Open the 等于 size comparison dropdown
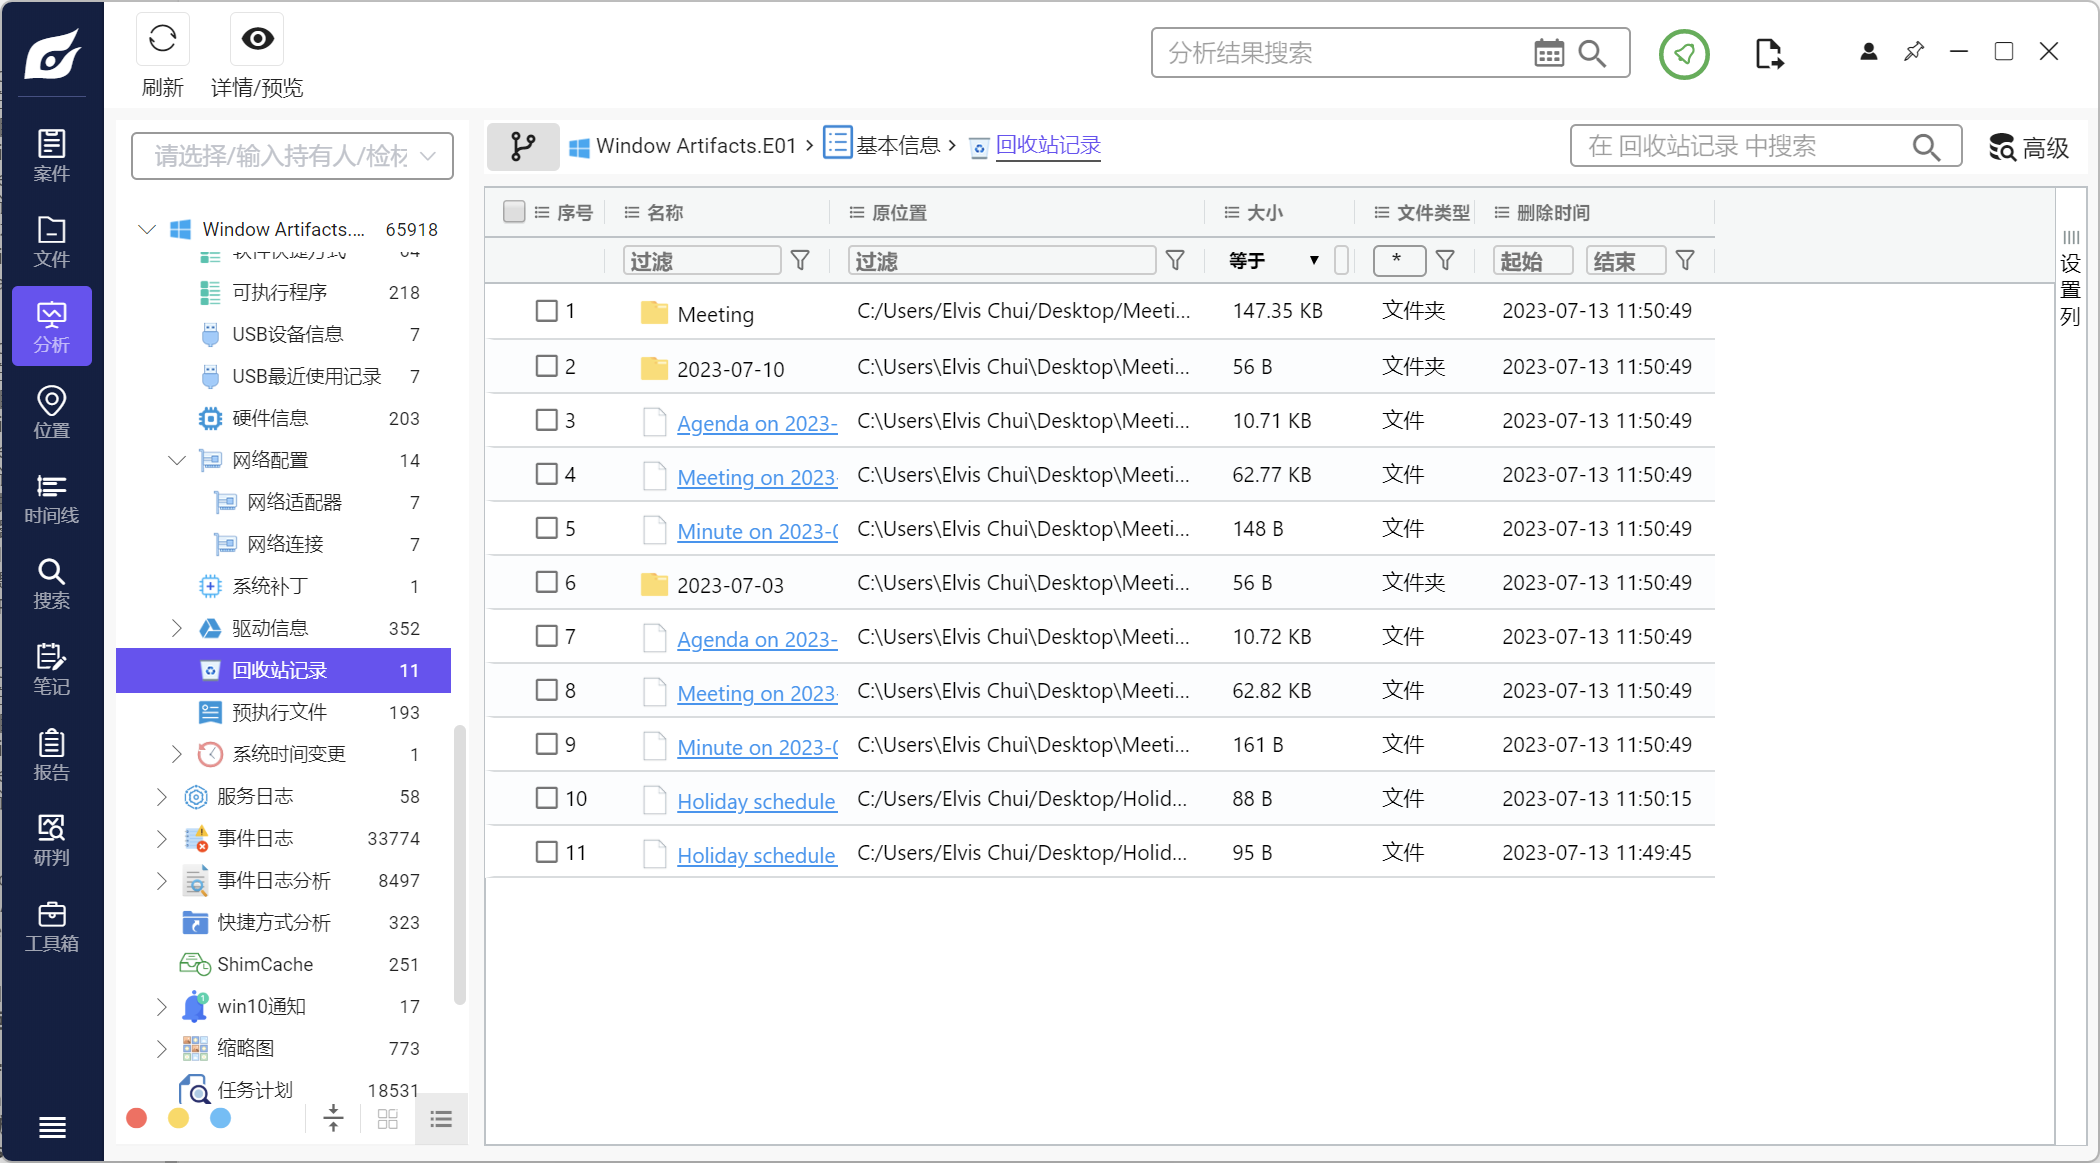 pos(1273,261)
